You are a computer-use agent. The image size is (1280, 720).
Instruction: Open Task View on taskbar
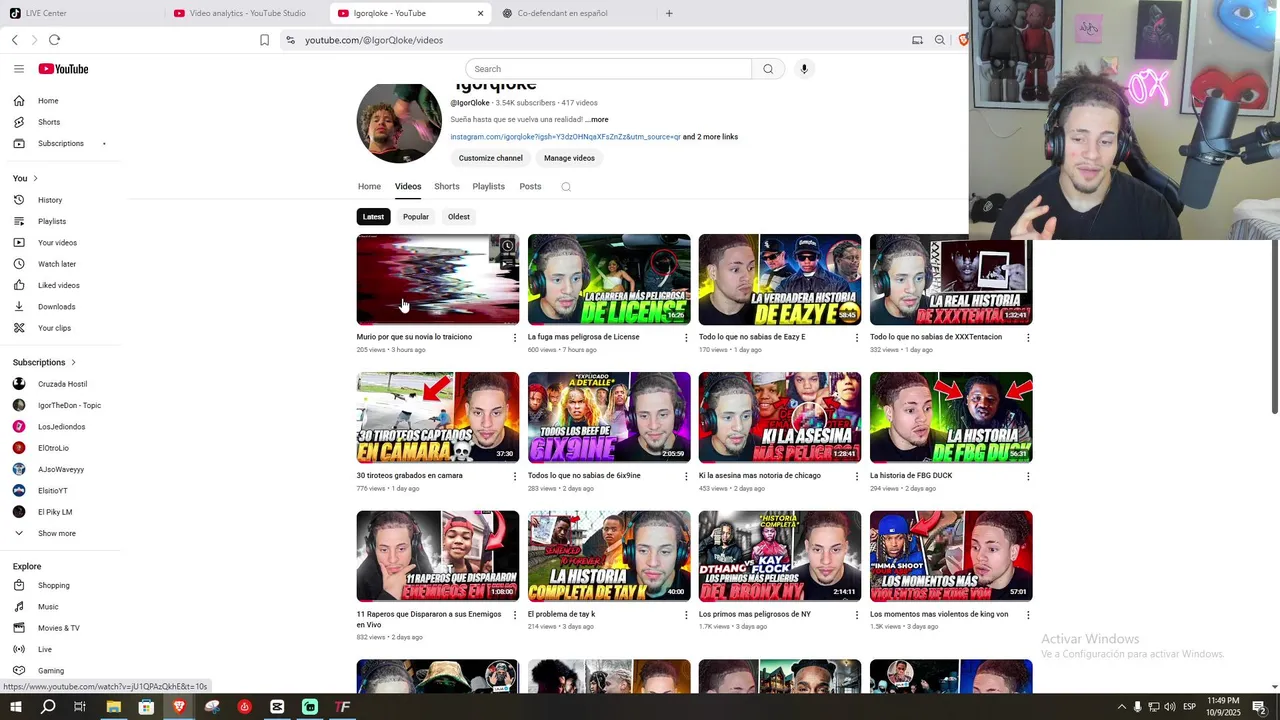[80, 707]
